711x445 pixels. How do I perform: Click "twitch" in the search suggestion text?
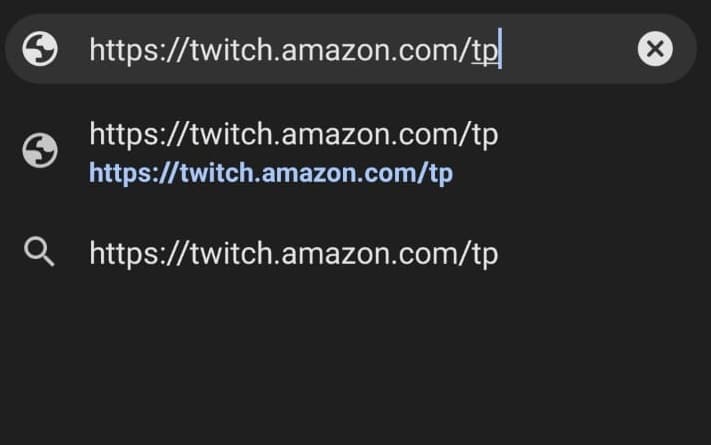tap(231, 253)
